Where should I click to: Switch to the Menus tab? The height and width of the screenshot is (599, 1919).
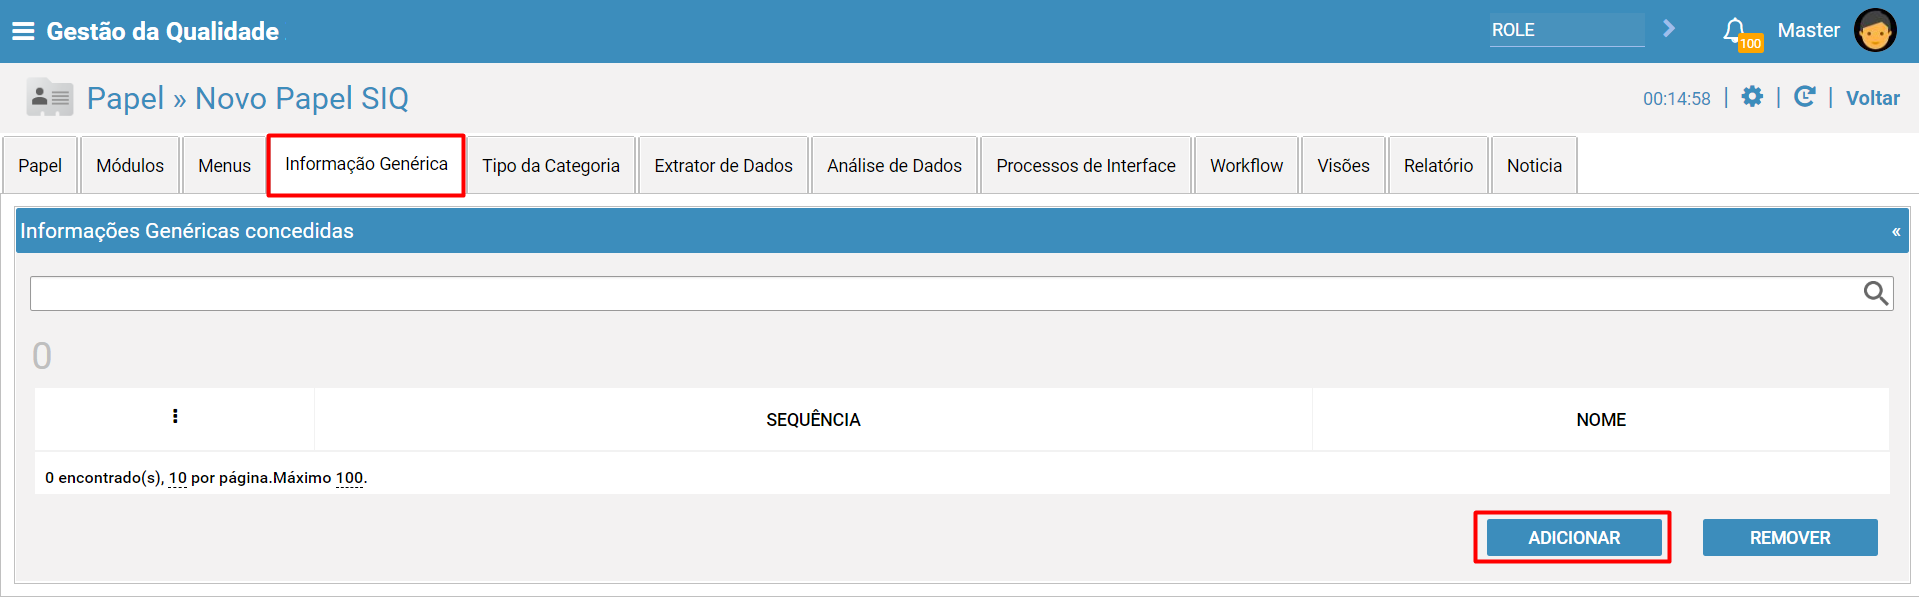(224, 165)
